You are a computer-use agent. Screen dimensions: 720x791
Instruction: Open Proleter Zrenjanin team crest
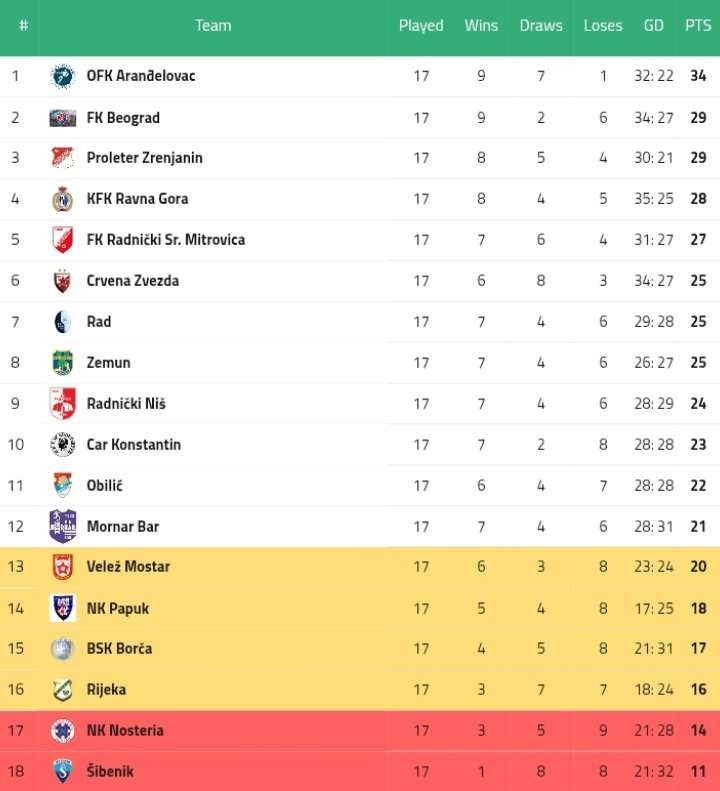(x=63, y=157)
